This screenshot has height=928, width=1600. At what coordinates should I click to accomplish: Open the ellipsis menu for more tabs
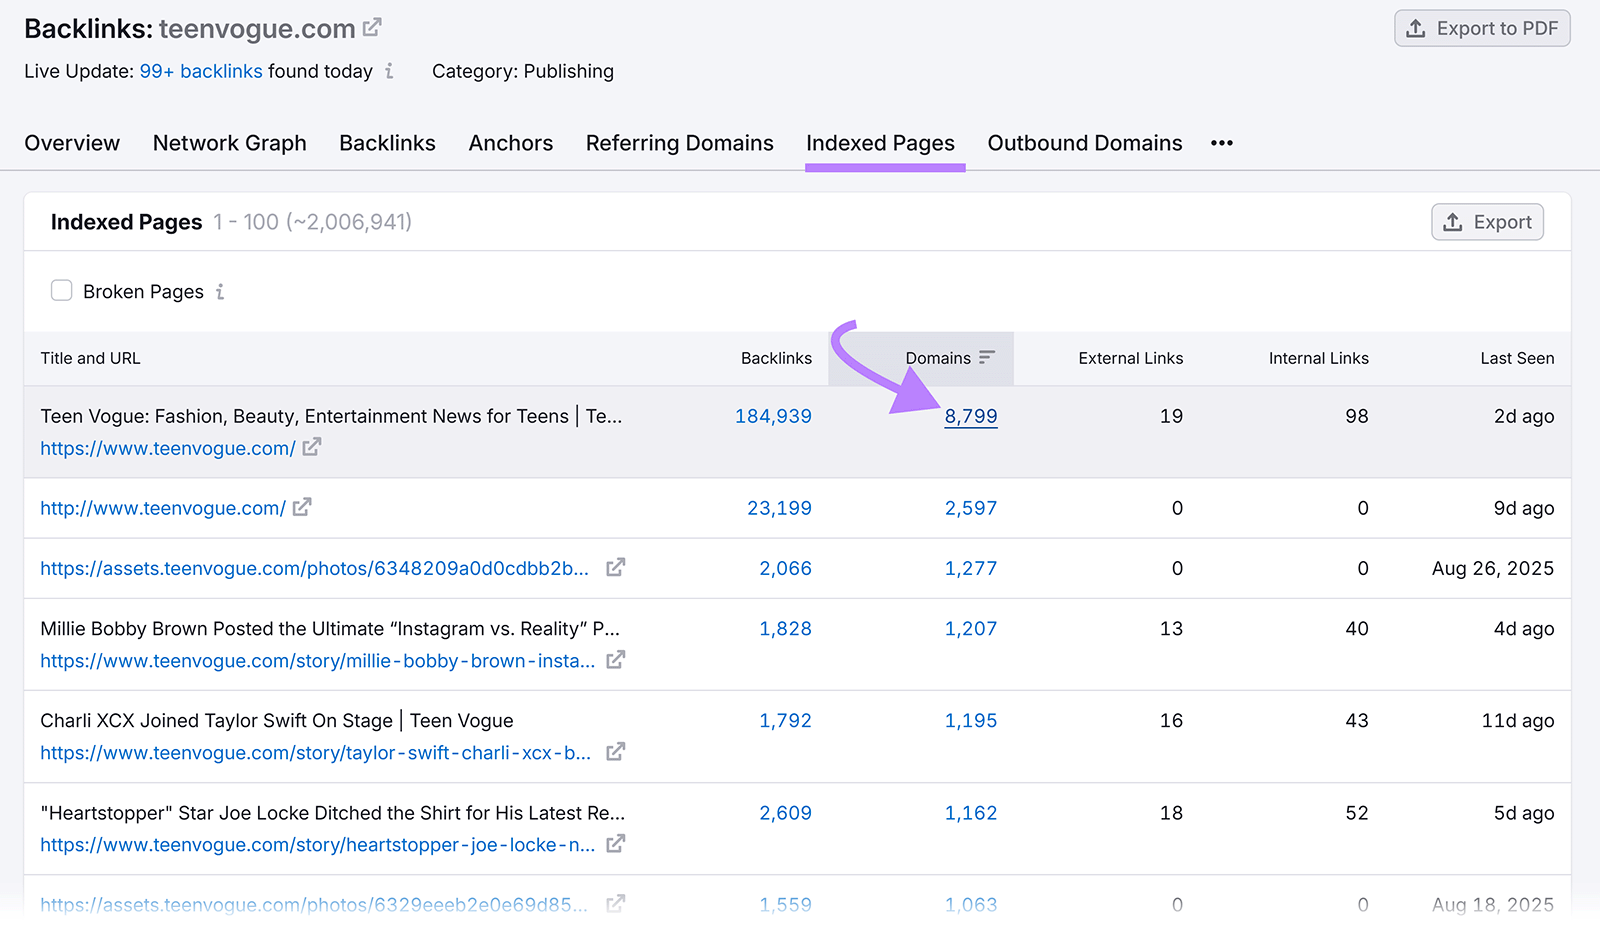pos(1221,143)
